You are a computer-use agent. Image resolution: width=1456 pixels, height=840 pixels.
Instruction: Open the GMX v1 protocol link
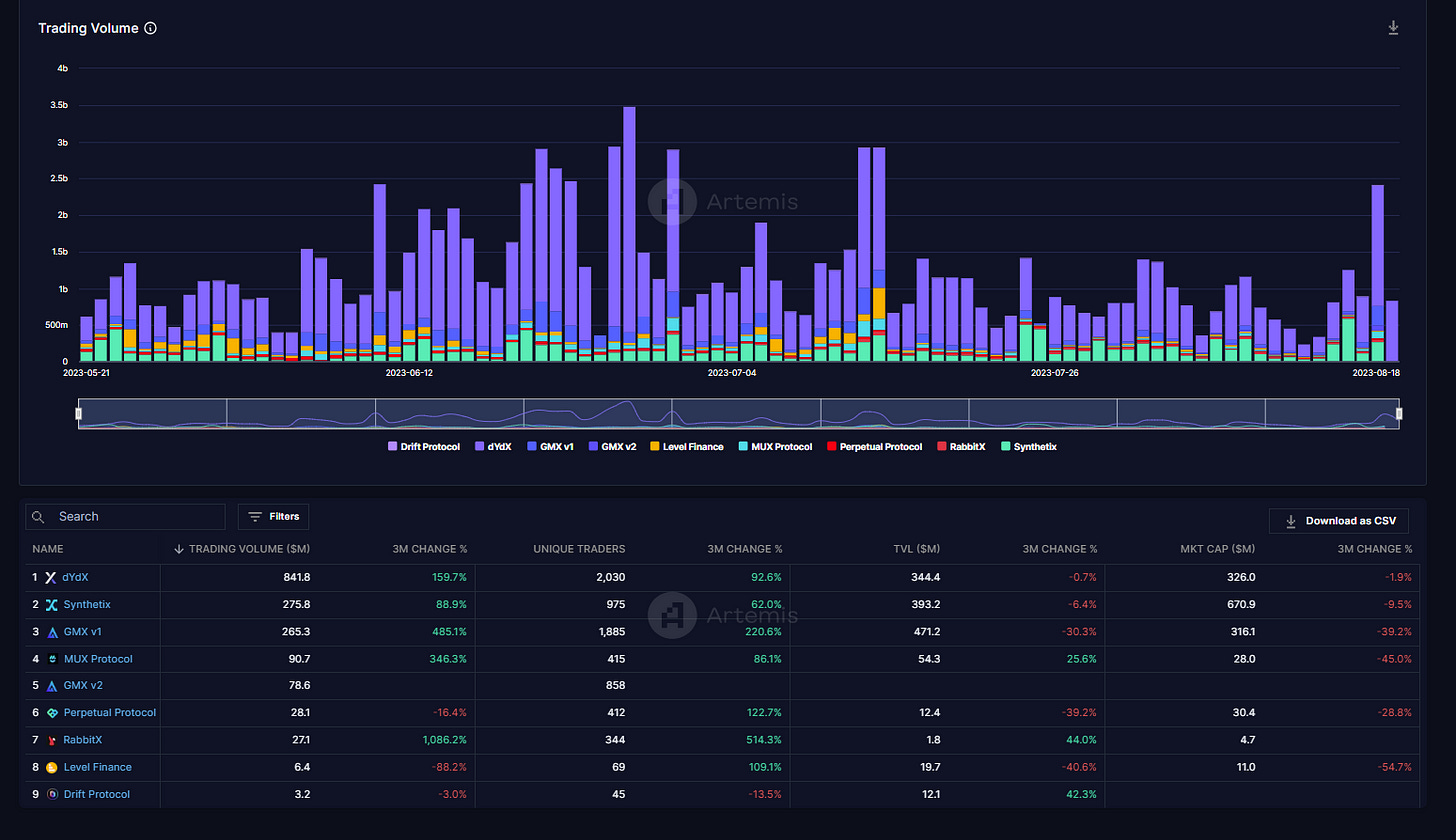tap(82, 632)
